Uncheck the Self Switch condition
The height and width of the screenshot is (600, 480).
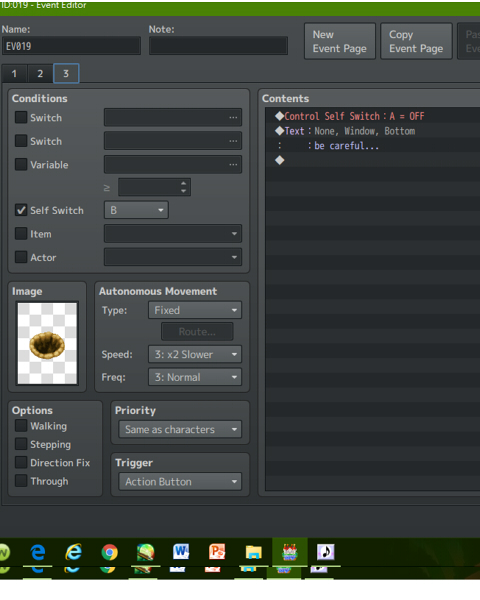pos(21,210)
